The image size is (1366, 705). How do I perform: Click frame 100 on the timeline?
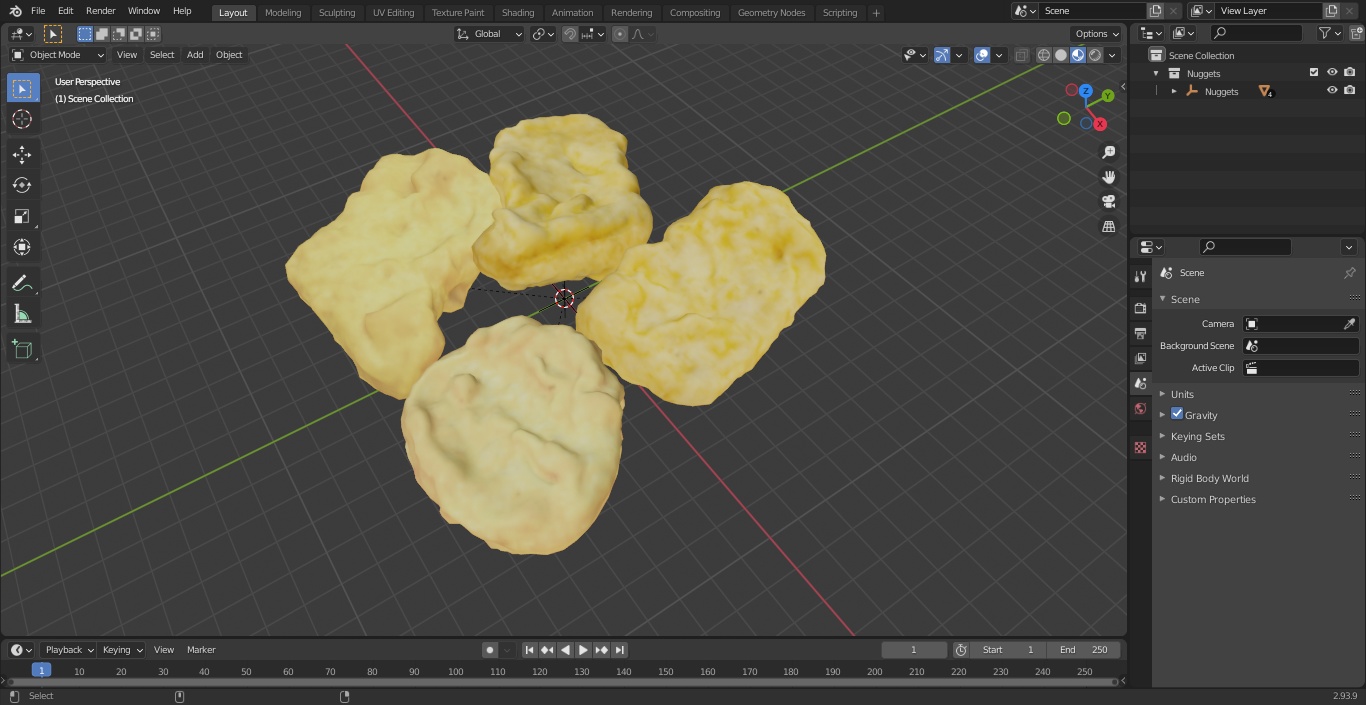coord(455,671)
